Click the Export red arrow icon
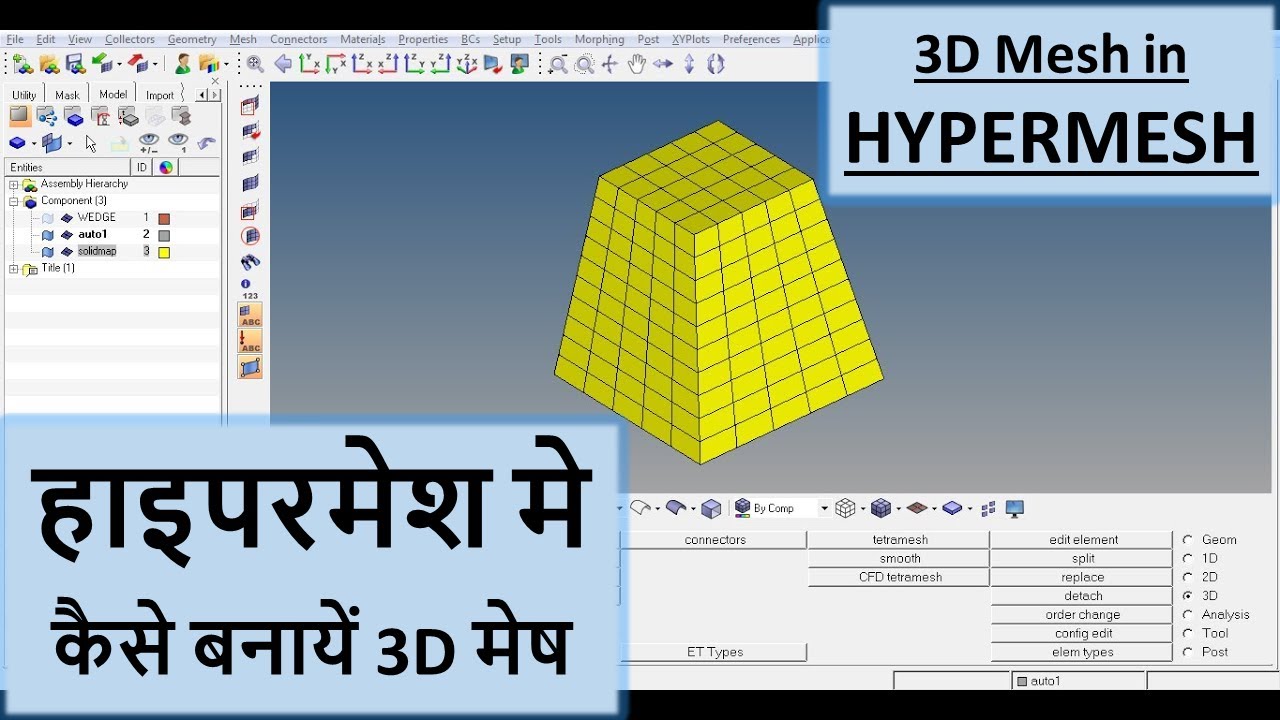Viewport: 1280px width, 720px height. pyautogui.click(x=137, y=64)
